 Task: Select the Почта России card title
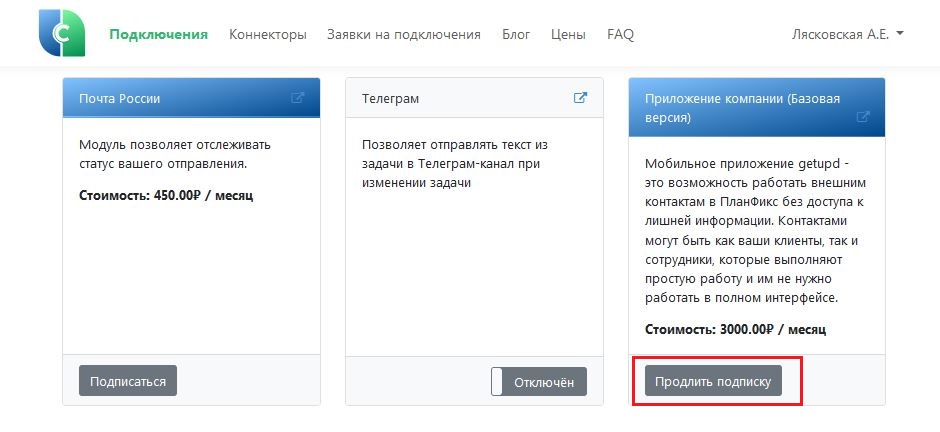(x=119, y=98)
